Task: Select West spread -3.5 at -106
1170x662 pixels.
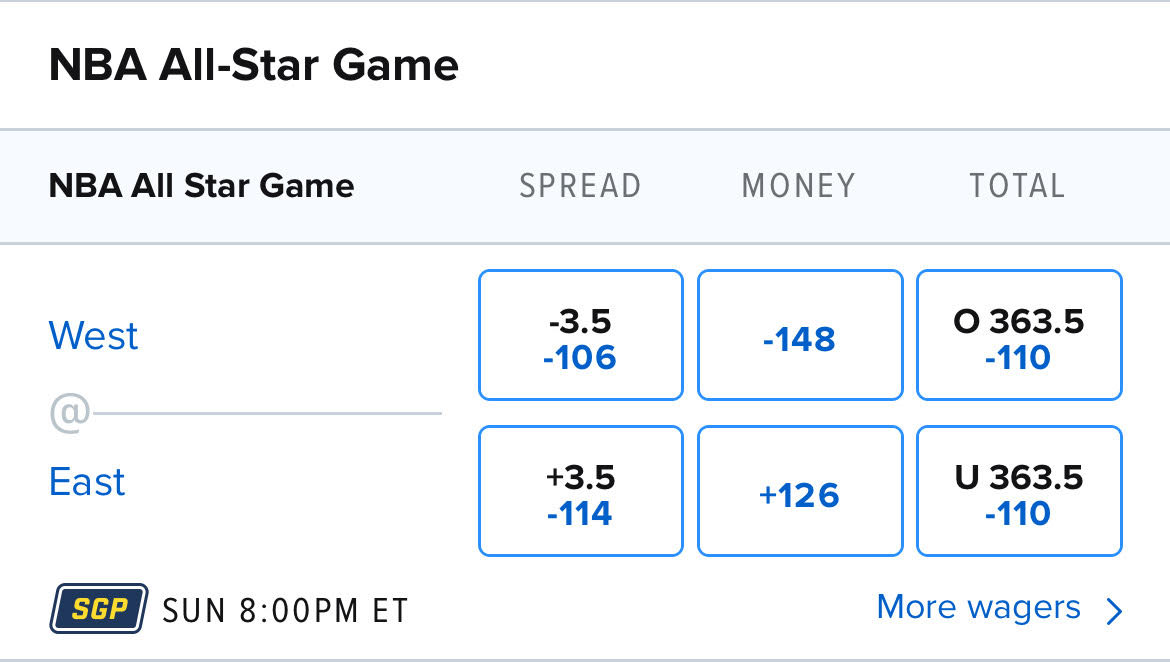Action: 581,335
